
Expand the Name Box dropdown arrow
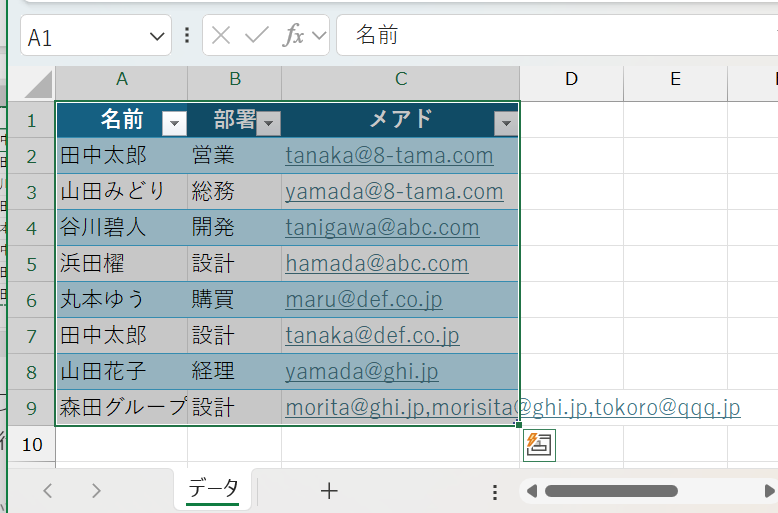[157, 37]
